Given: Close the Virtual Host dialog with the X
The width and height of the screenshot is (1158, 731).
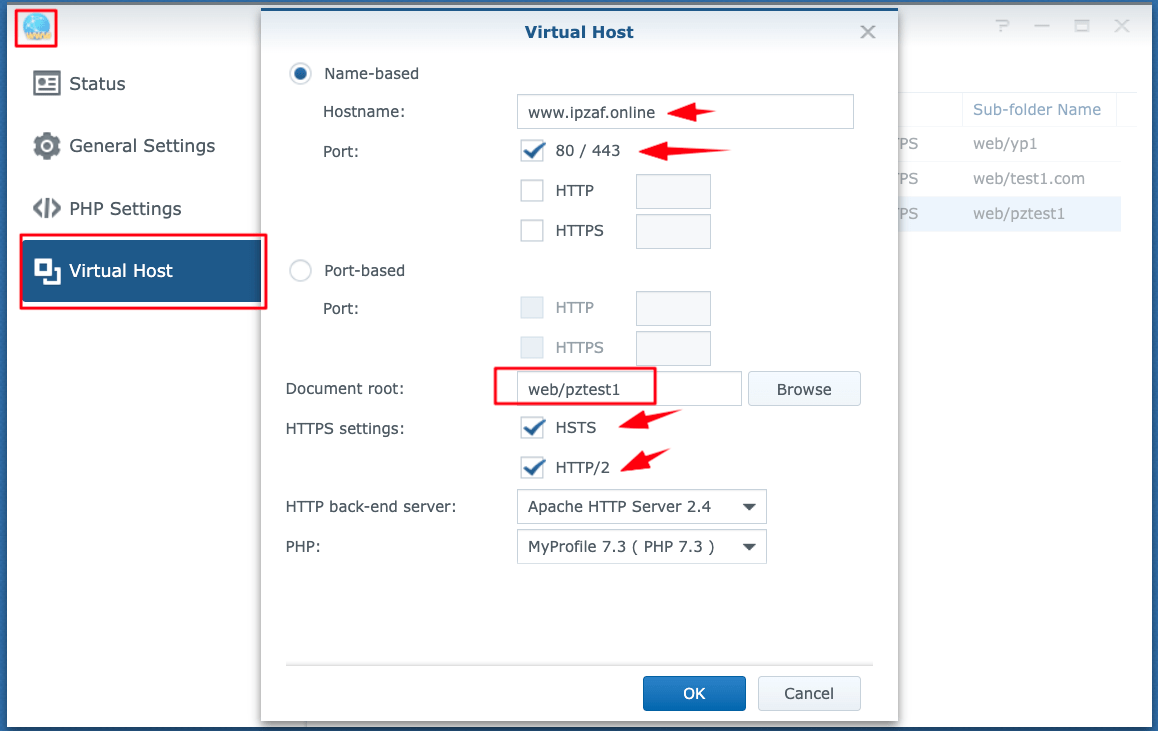Looking at the screenshot, I should (867, 31).
